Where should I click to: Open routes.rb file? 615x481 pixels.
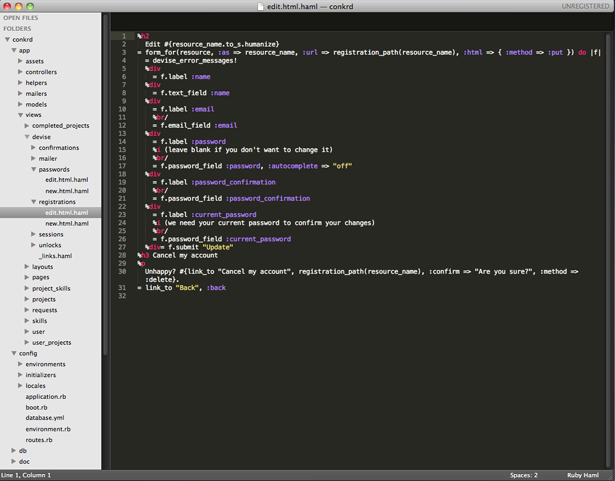tap(39, 440)
